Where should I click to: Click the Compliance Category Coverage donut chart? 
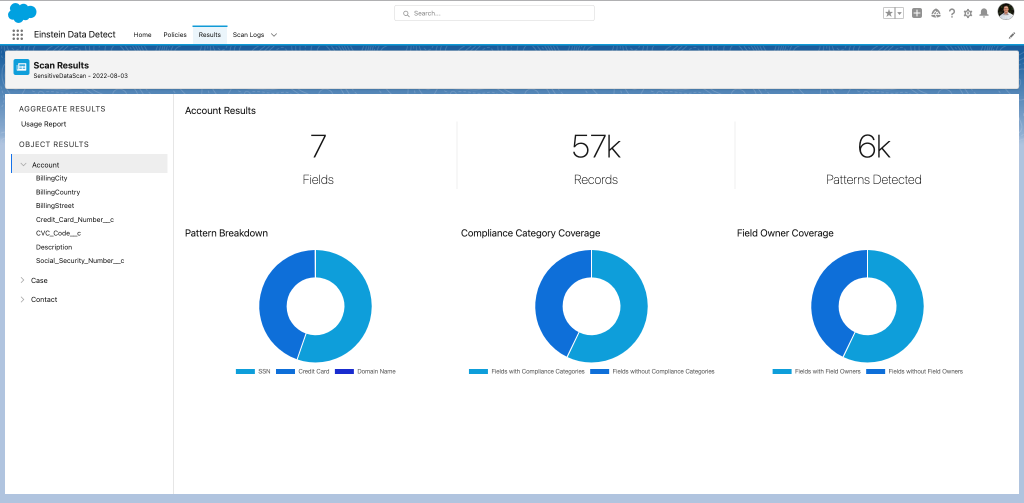coord(591,306)
